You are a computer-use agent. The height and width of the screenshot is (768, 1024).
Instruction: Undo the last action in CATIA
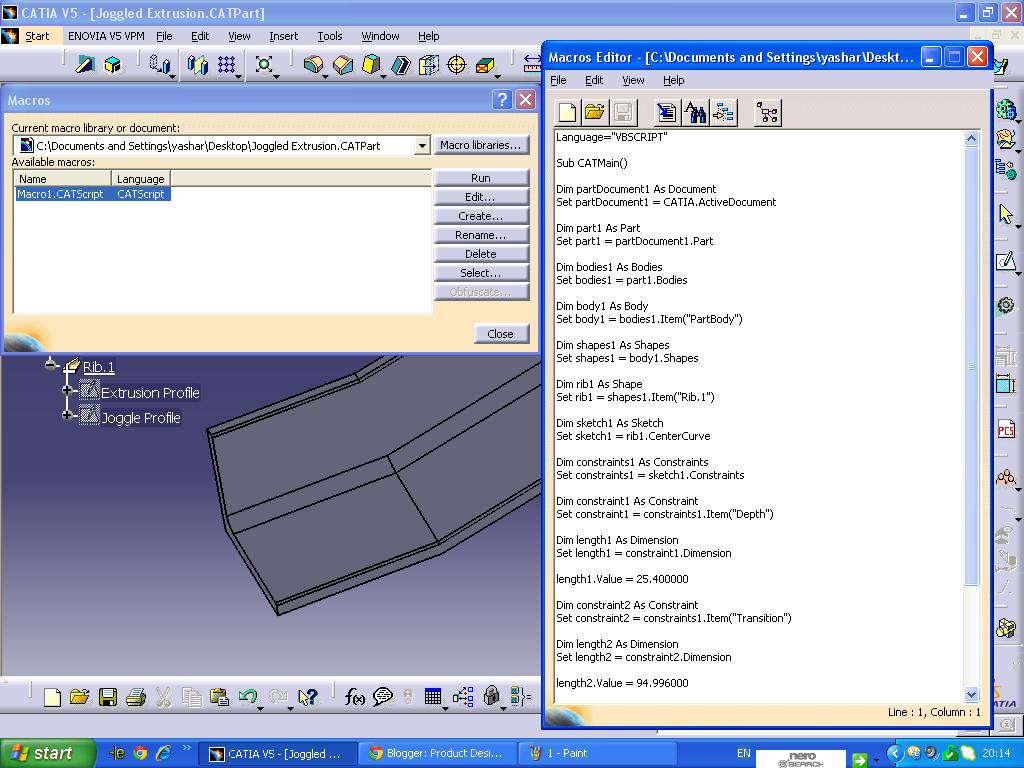point(248,695)
